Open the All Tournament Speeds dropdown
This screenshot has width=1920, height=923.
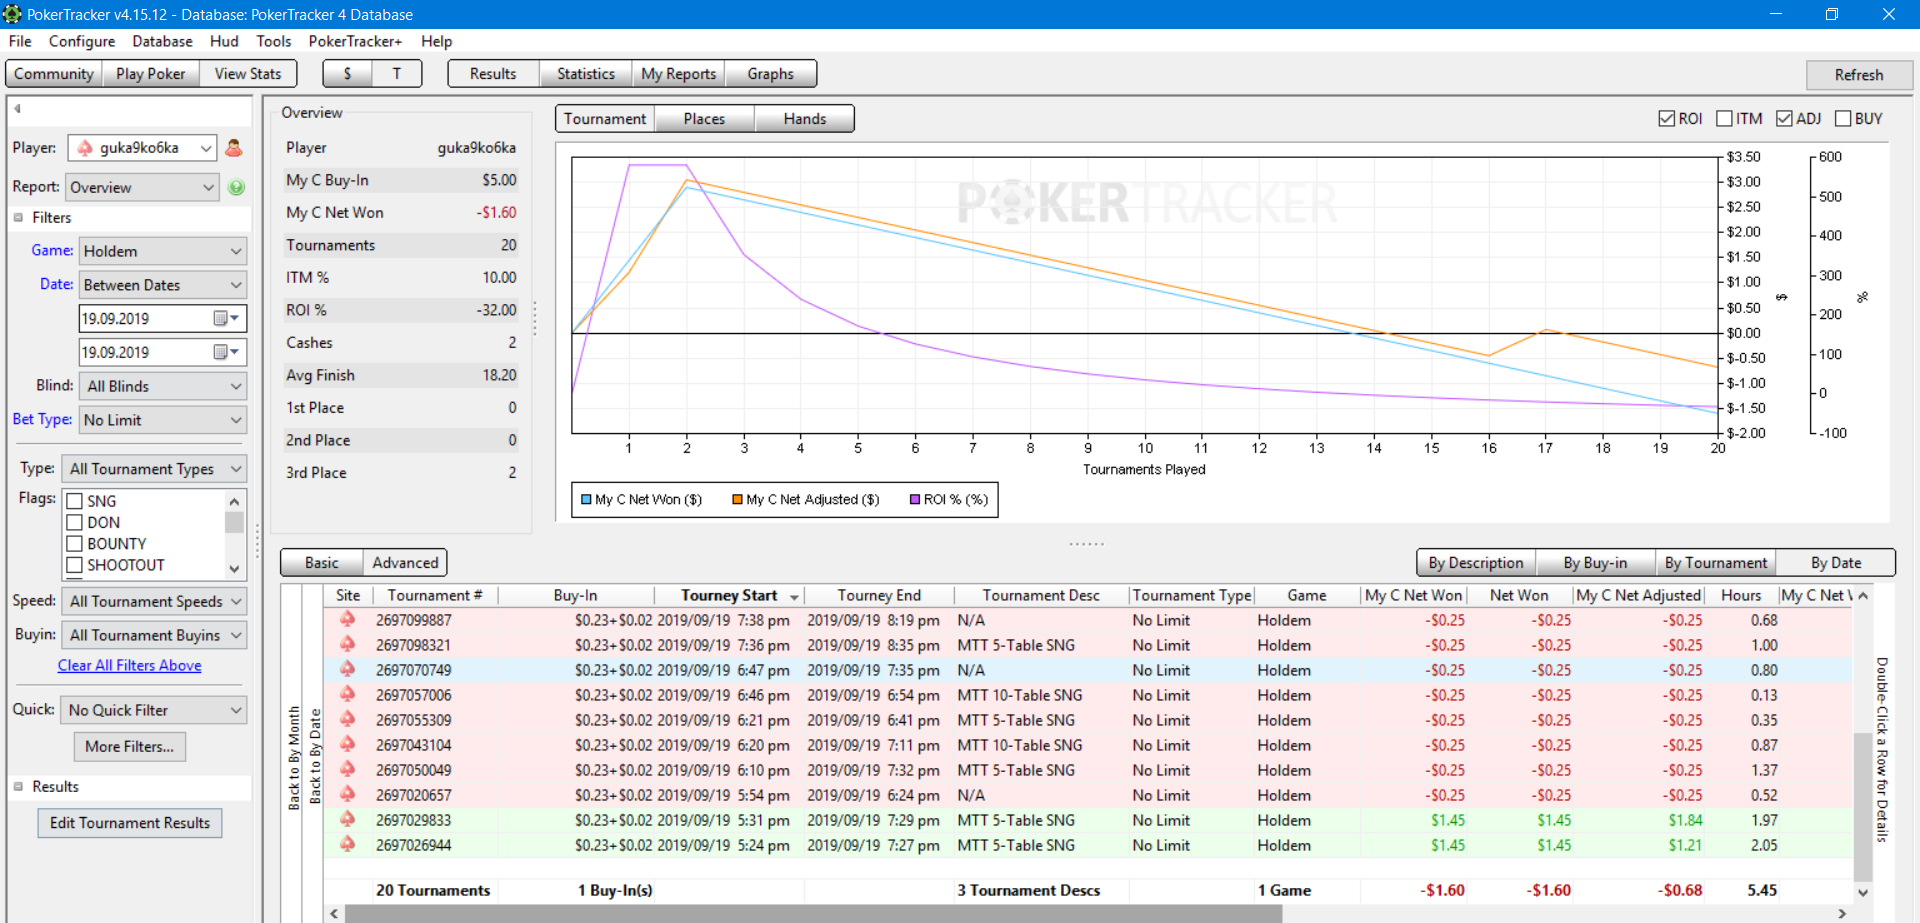pos(154,601)
